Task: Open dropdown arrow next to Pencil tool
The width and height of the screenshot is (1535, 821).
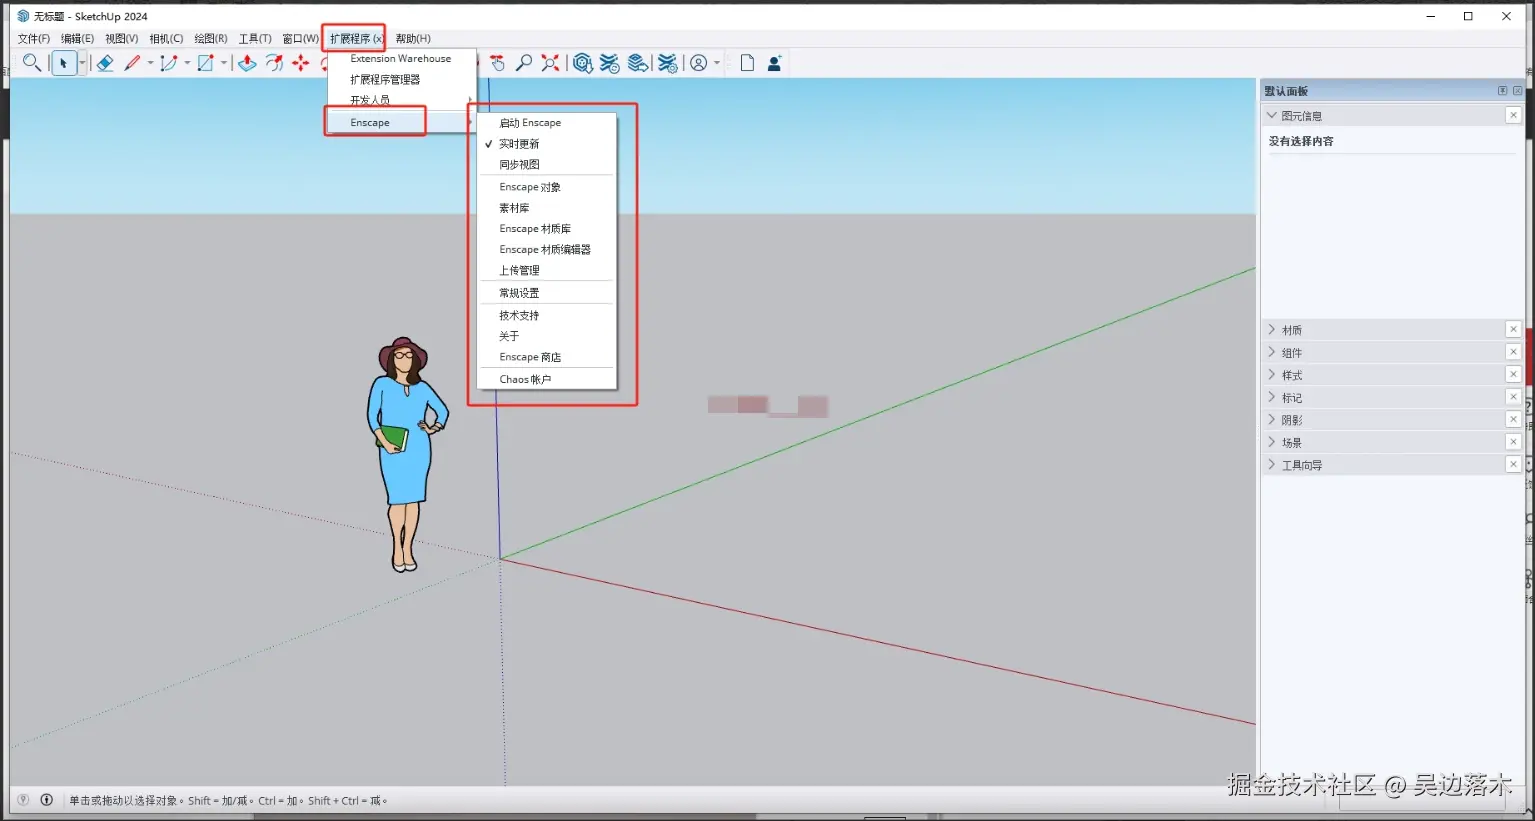Action: (x=150, y=63)
